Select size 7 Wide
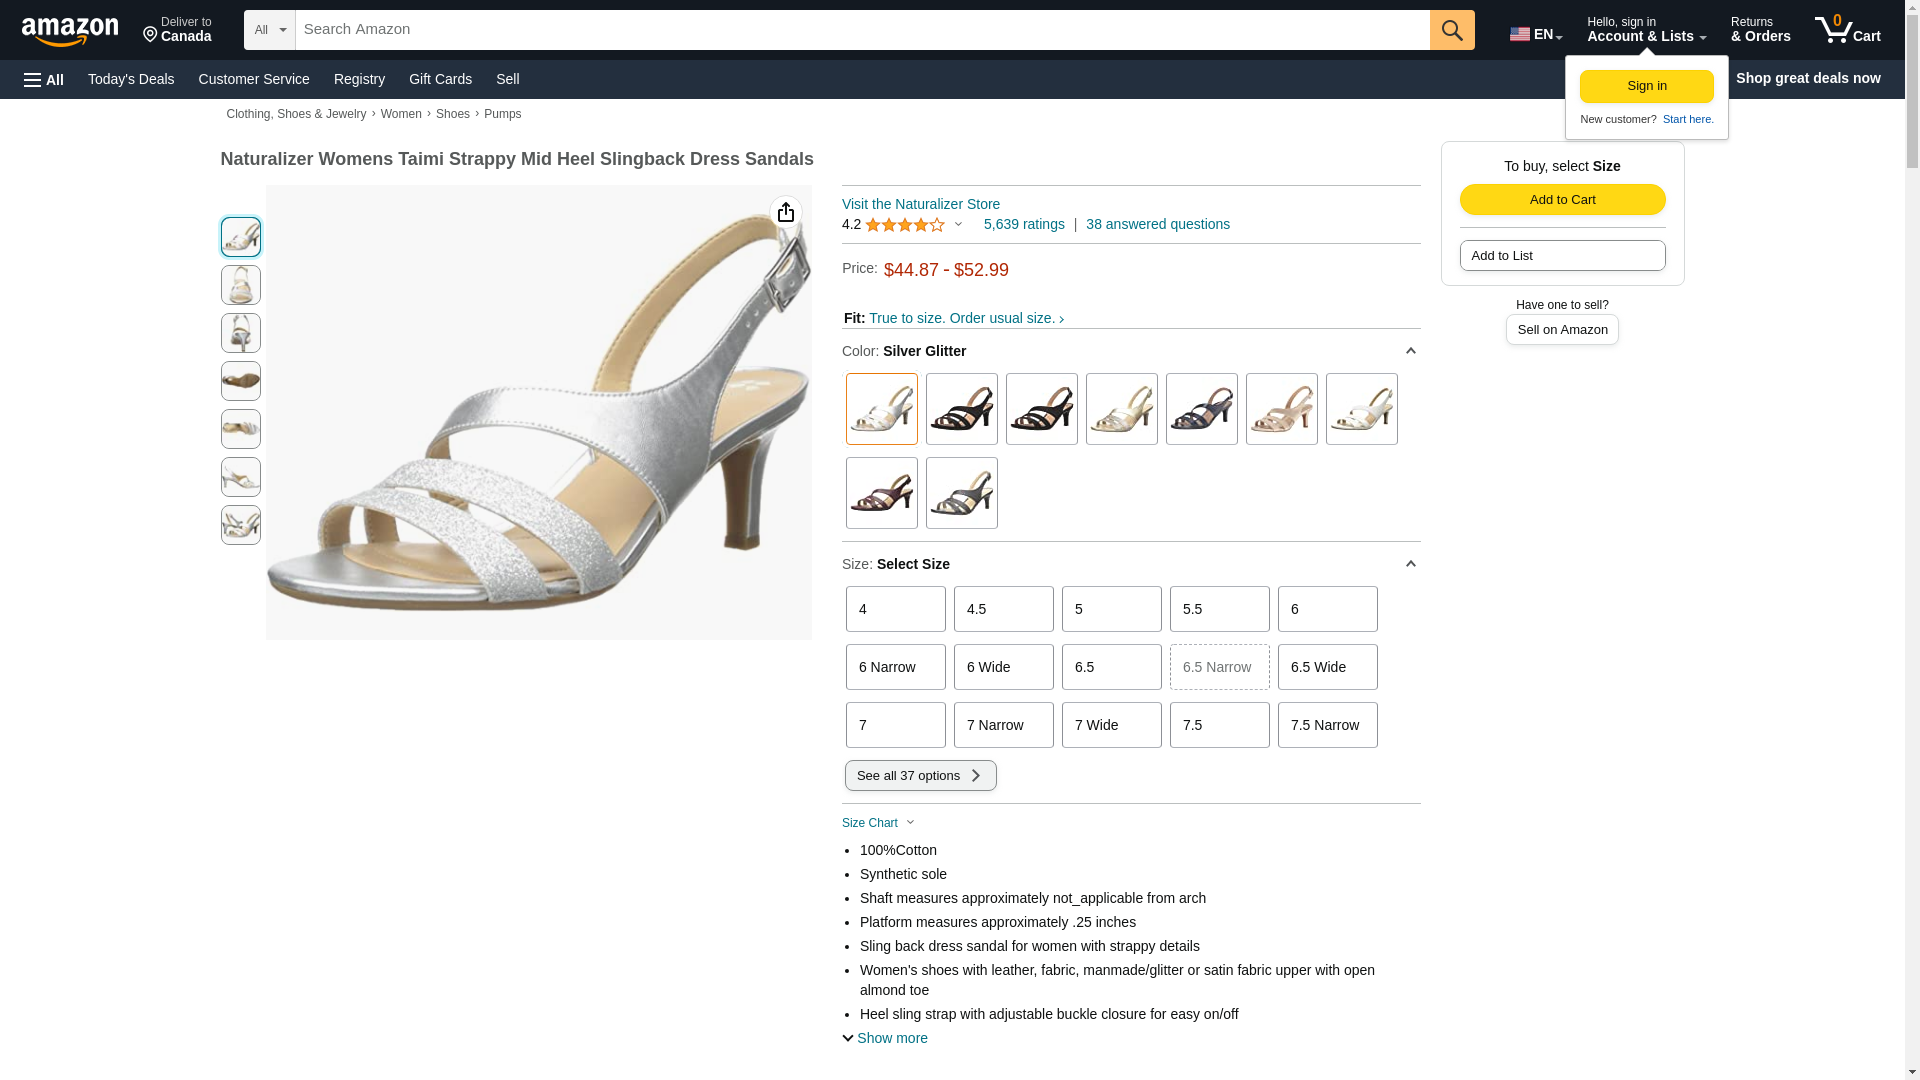 pos(1111,725)
